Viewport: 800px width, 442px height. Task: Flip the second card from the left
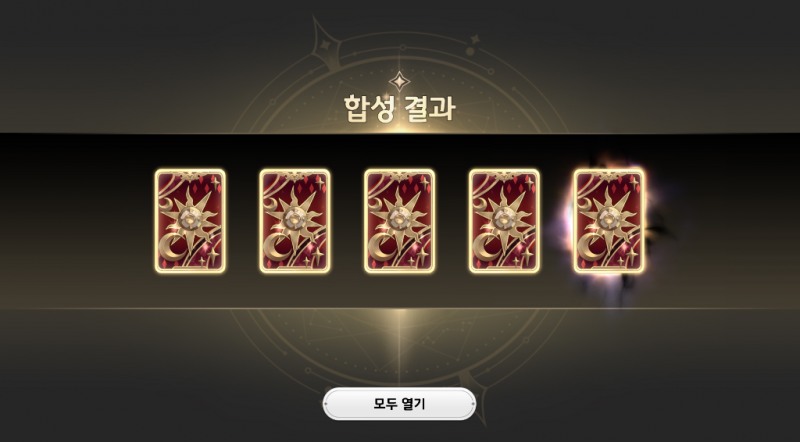[x=295, y=221]
